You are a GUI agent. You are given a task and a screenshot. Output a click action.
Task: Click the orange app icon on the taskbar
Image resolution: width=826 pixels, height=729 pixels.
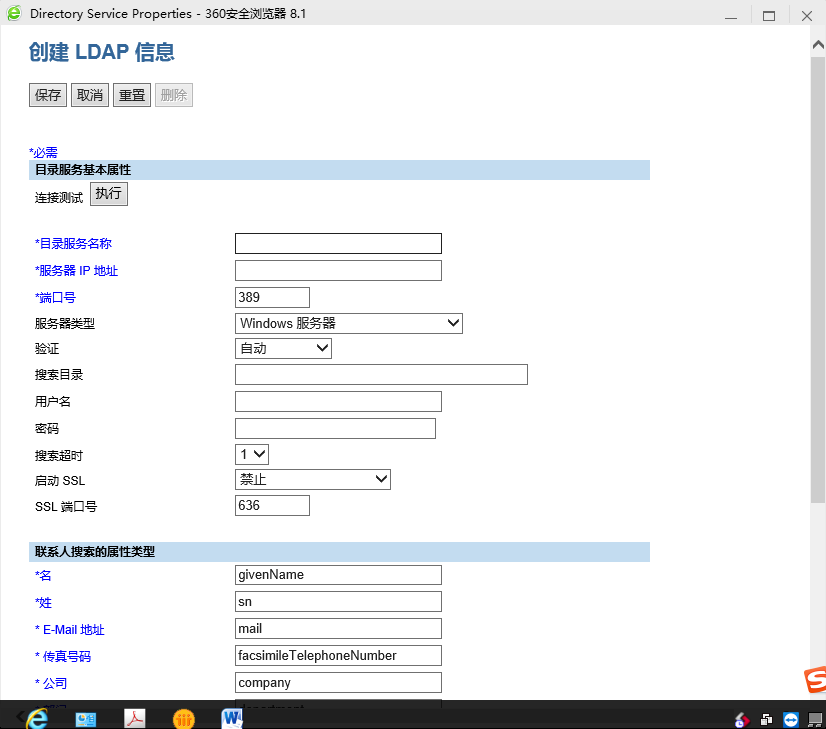pyautogui.click(x=183, y=718)
